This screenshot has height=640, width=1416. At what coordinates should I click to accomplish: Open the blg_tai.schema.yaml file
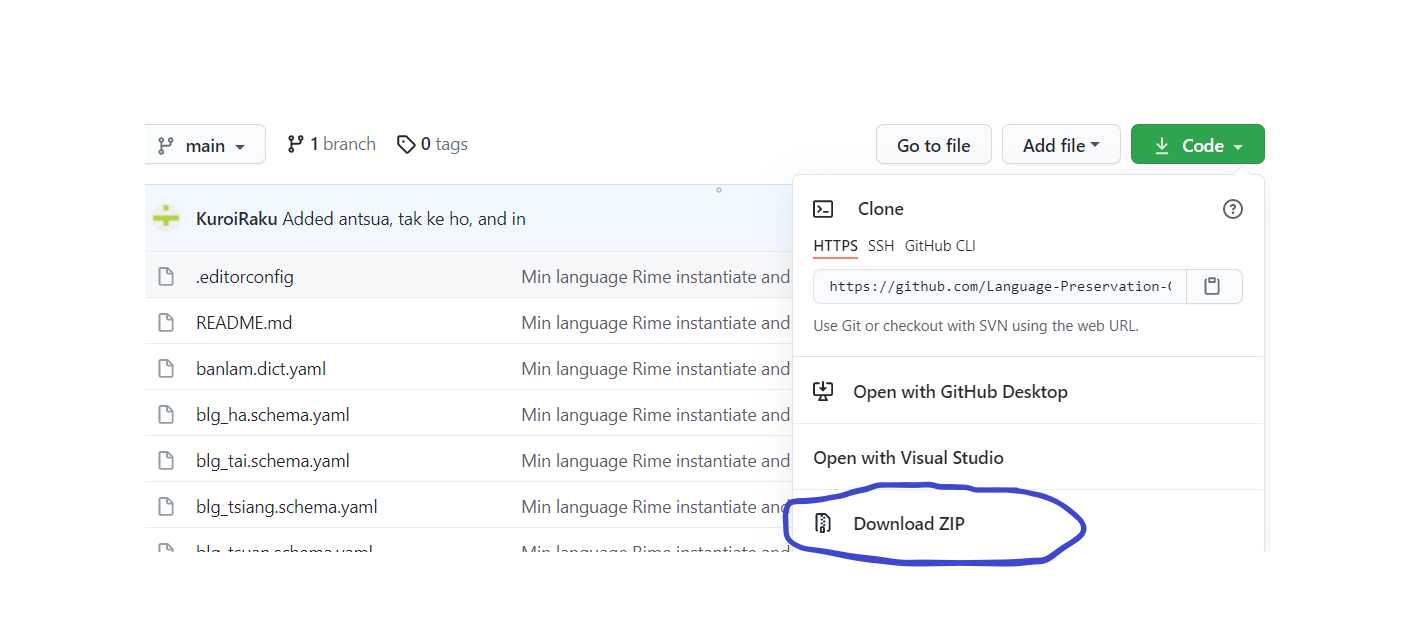pos(273,461)
